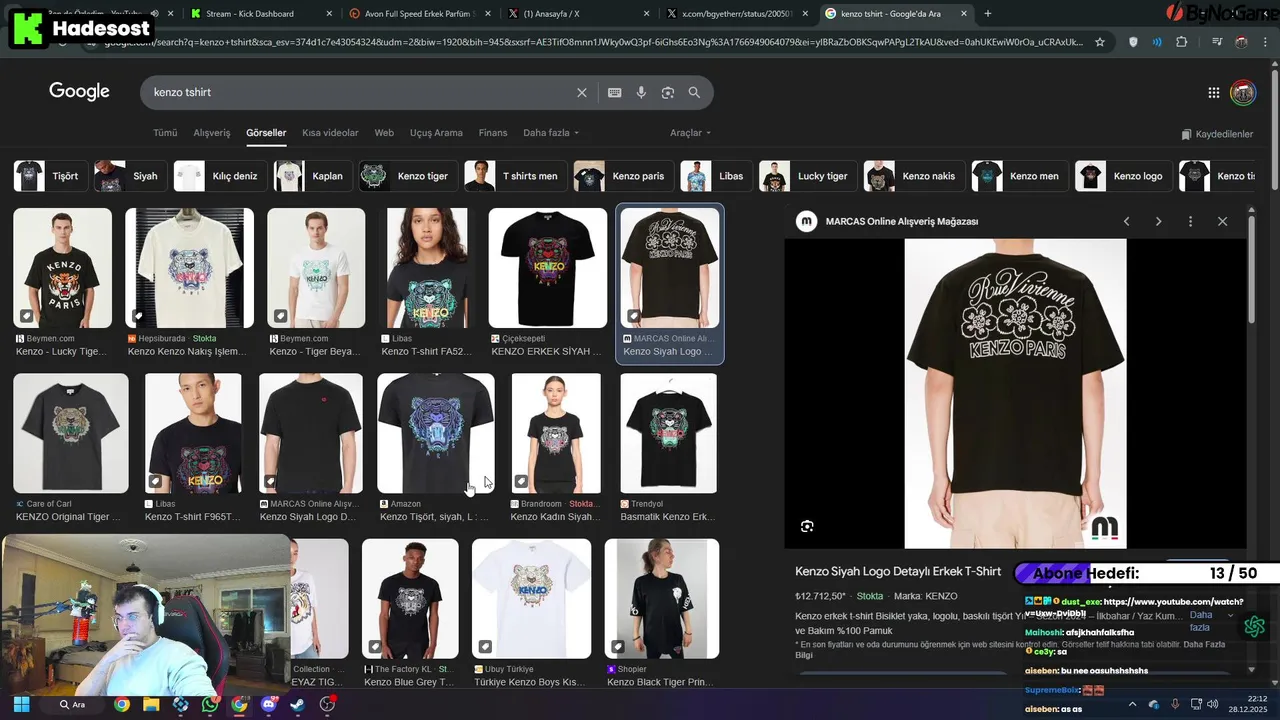The width and height of the screenshot is (1280, 720).
Task: Open the Chrome three-dot menu
Action: click(1267, 42)
